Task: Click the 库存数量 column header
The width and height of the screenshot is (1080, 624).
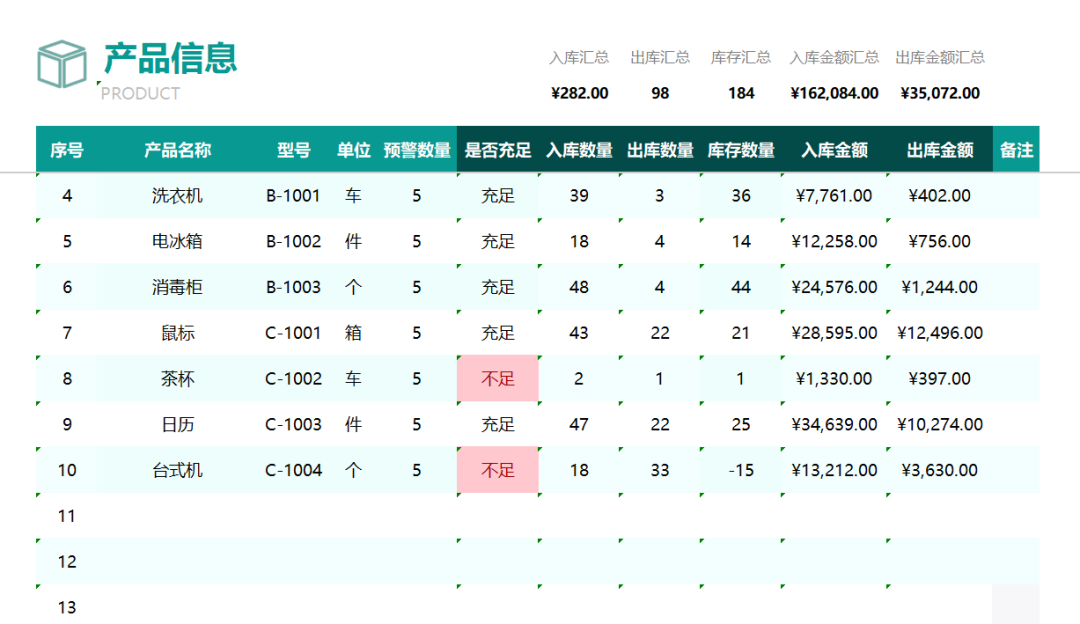Action: [x=740, y=150]
